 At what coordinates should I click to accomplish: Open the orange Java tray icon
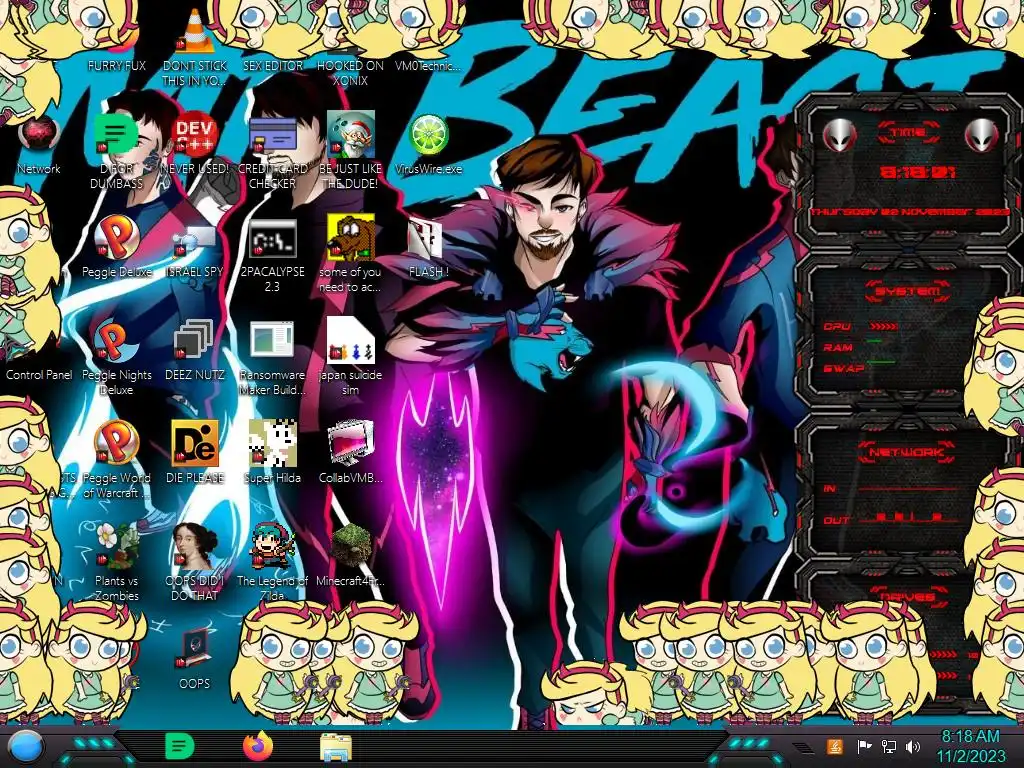point(834,746)
